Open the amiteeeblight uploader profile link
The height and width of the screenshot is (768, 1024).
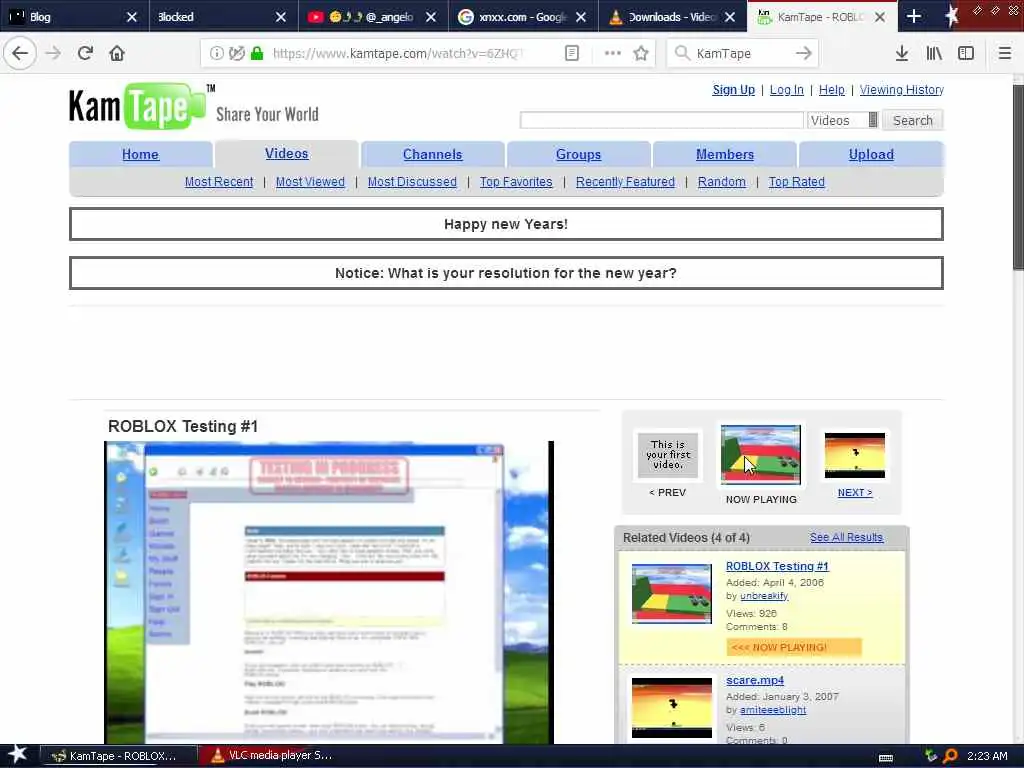click(773, 710)
